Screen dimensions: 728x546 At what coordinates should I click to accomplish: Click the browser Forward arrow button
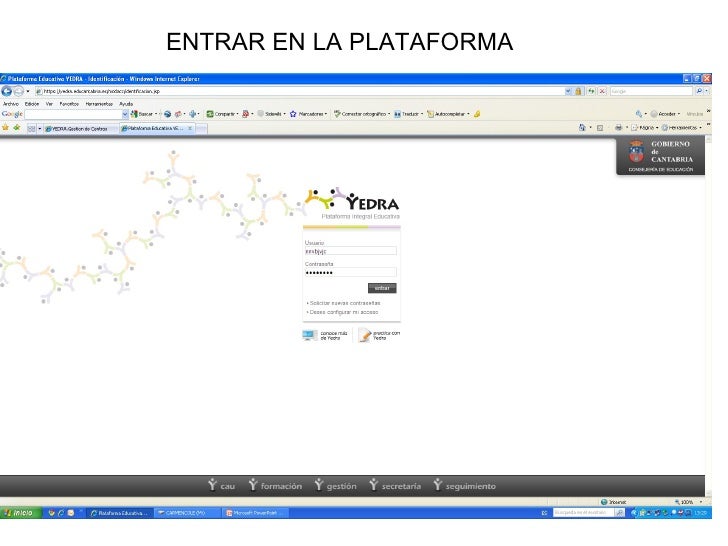[x=19, y=91]
